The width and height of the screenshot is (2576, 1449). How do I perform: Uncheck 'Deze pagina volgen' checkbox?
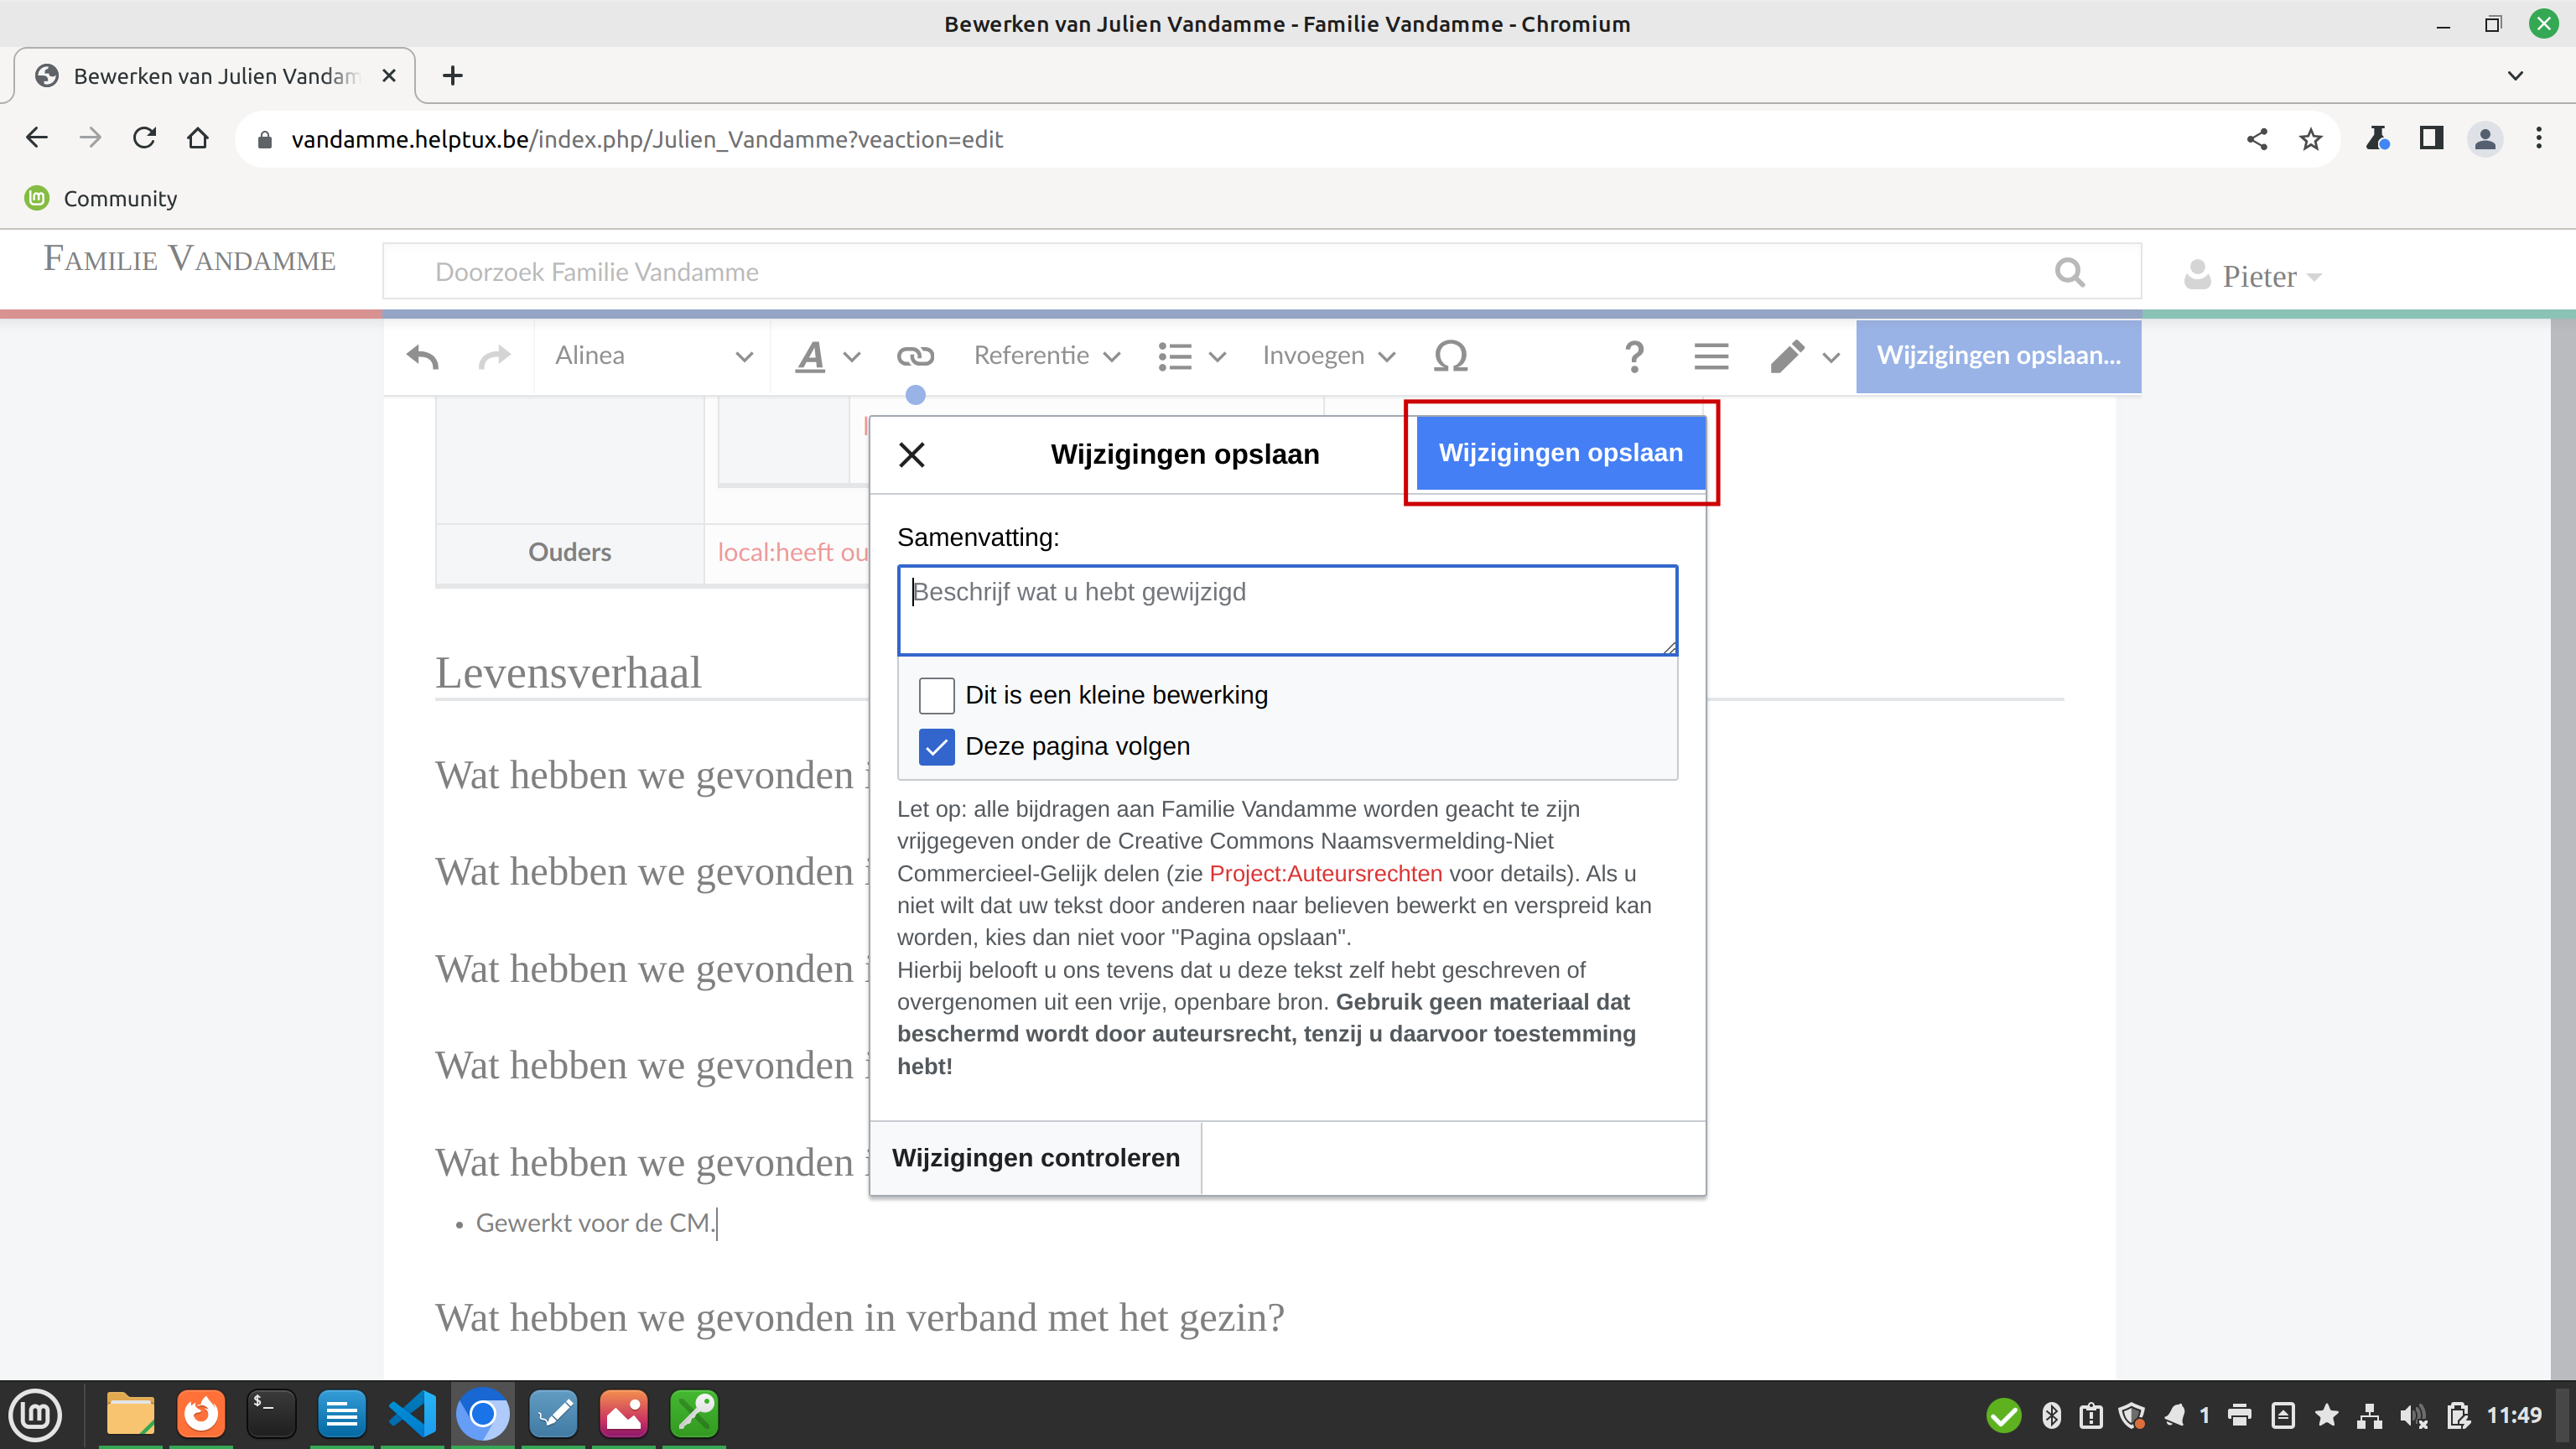[936, 747]
